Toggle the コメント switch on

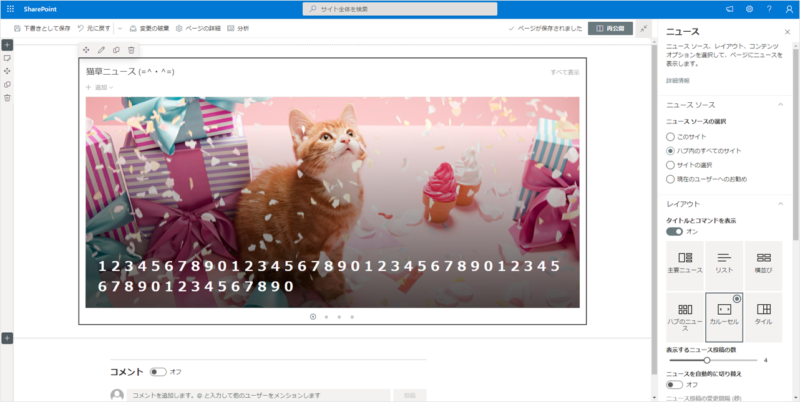point(158,371)
